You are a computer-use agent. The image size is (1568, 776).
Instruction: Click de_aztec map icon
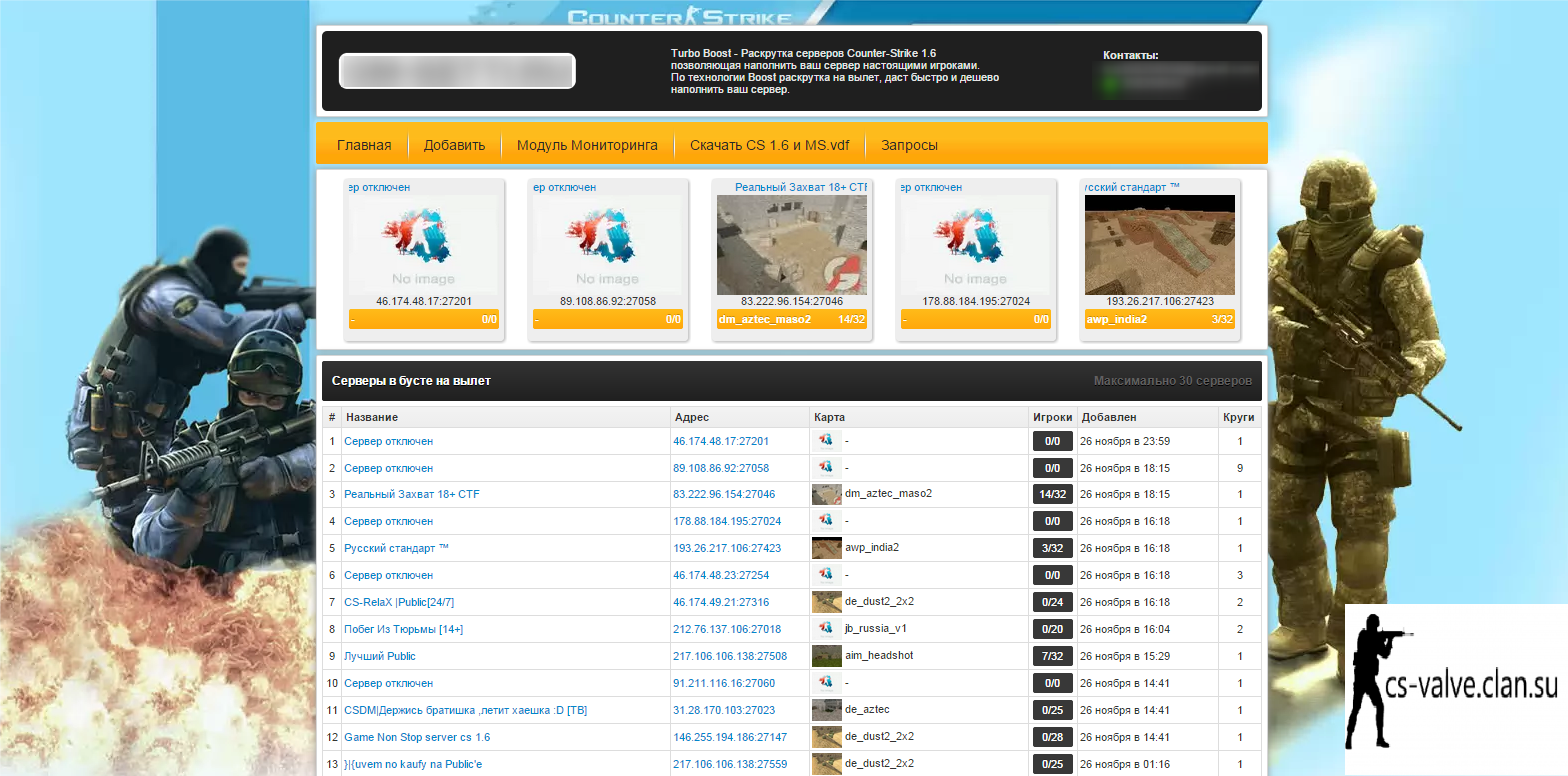coord(826,710)
